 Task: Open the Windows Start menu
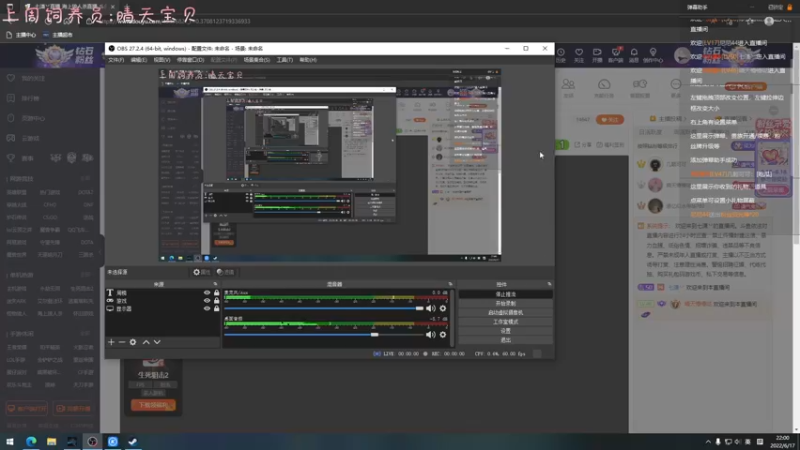point(10,442)
